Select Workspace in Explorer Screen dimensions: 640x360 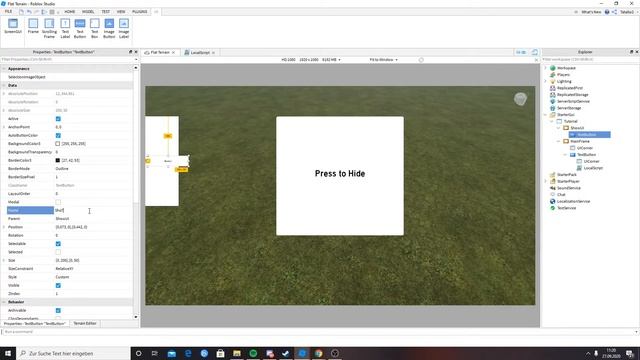pos(566,68)
